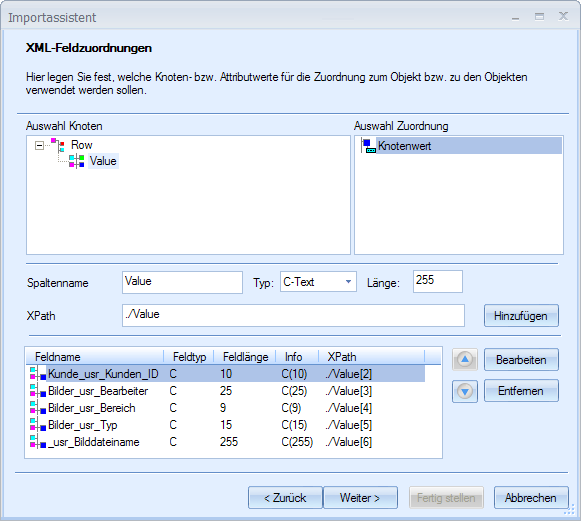Click the Entfernen button

(521, 391)
